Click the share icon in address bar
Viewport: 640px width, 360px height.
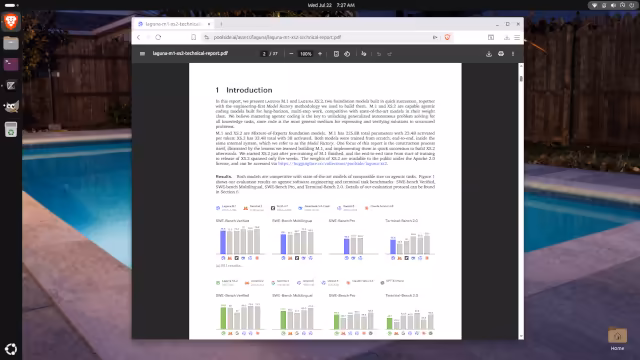pyautogui.click(x=435, y=37)
